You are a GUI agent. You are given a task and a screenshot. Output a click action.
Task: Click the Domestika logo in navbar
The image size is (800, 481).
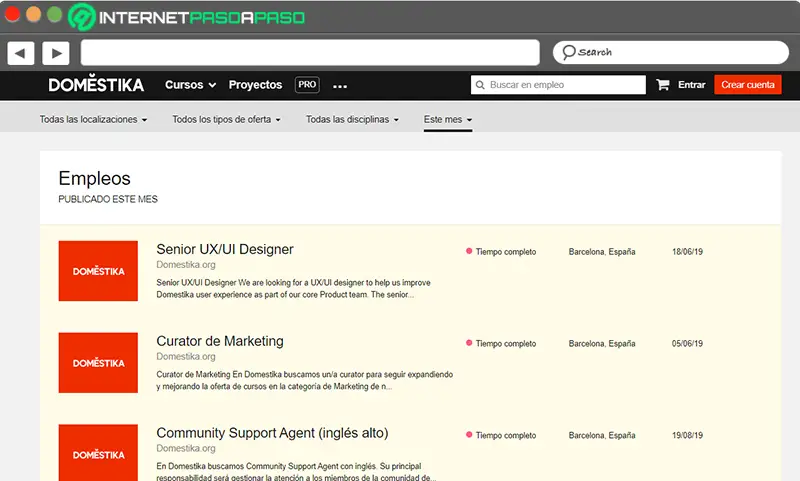tap(96, 85)
